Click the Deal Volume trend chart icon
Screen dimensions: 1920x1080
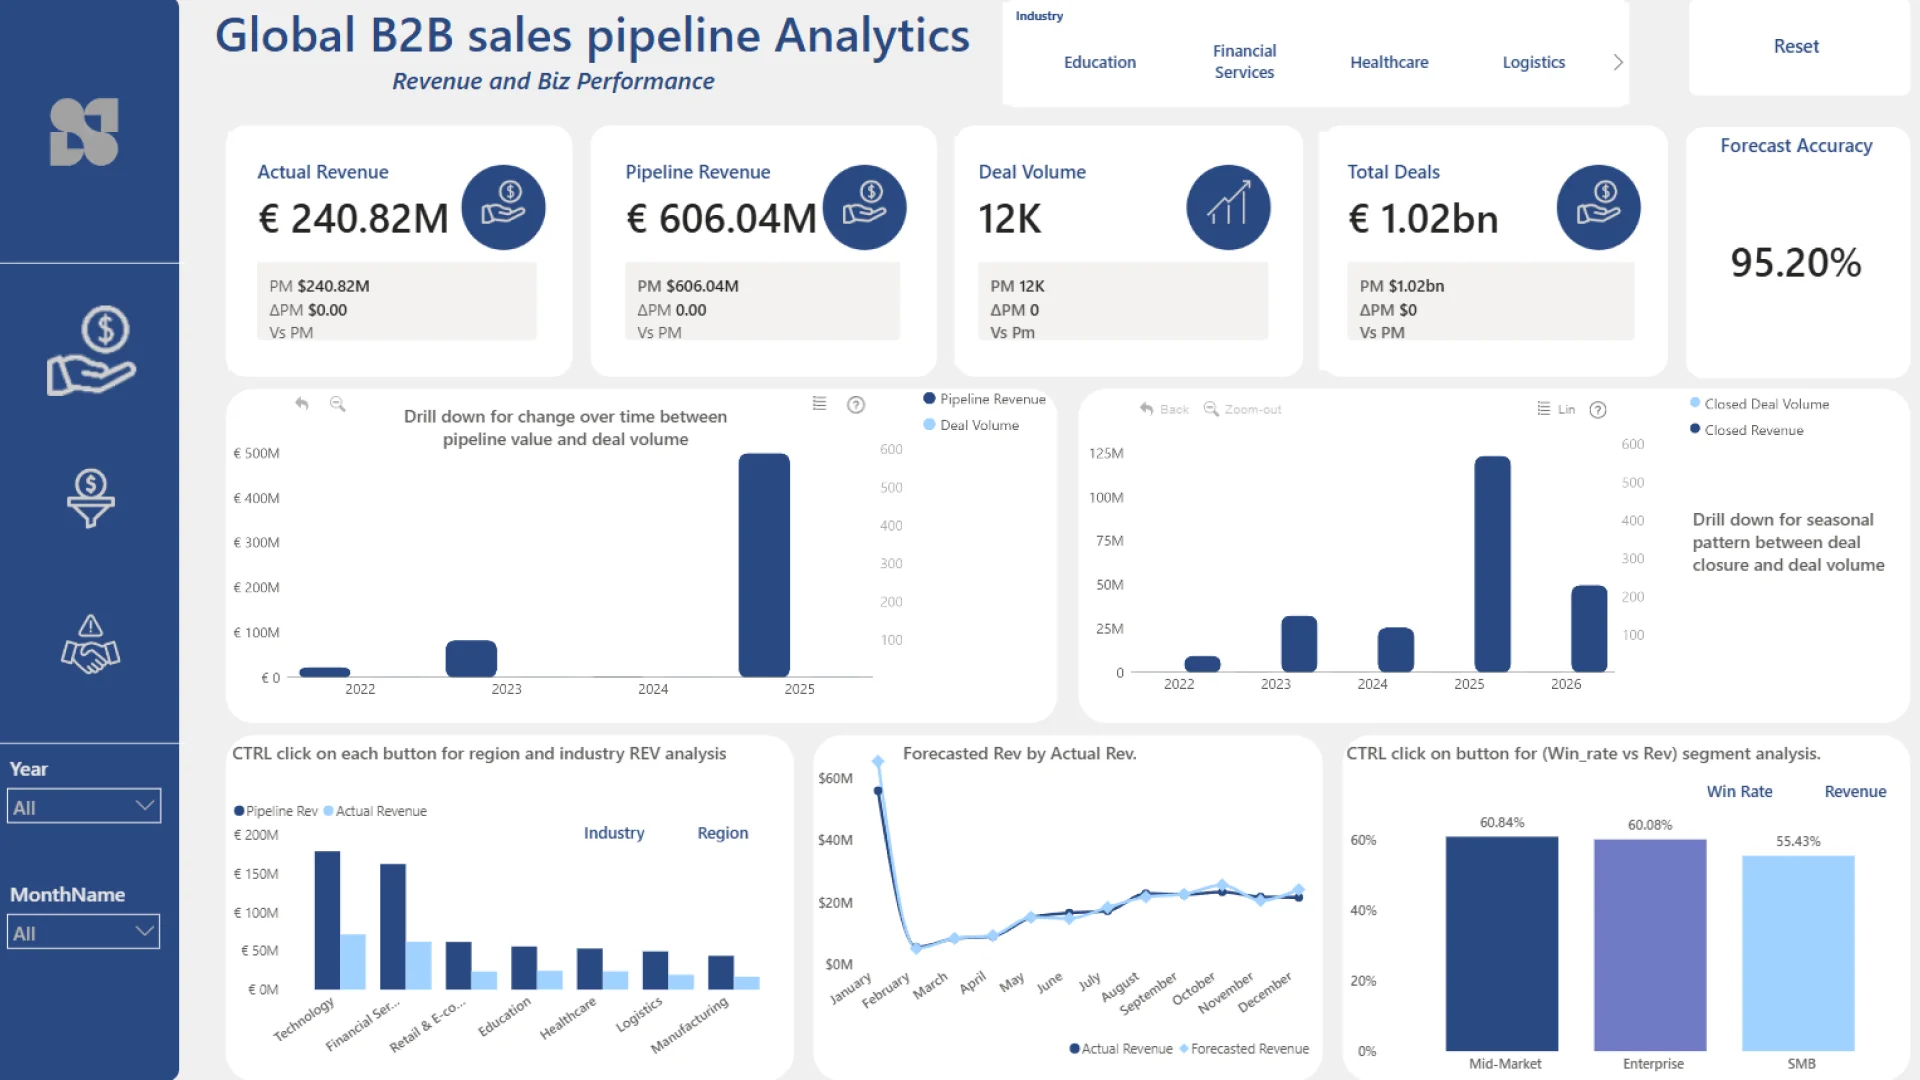1228,207
